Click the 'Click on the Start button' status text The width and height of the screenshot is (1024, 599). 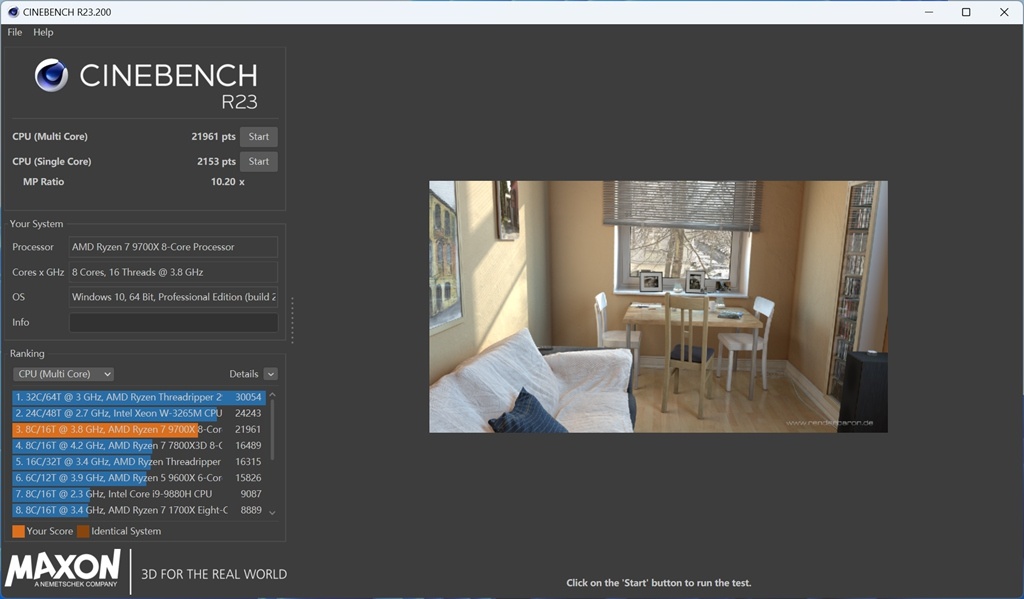pos(658,583)
